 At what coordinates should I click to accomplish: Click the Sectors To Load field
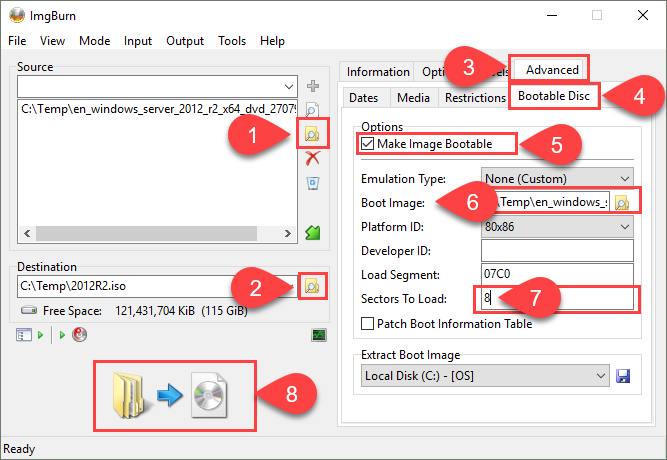click(557, 298)
